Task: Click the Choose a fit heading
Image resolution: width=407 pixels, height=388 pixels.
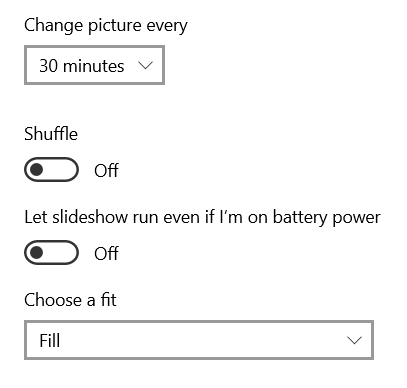Action: (70, 300)
